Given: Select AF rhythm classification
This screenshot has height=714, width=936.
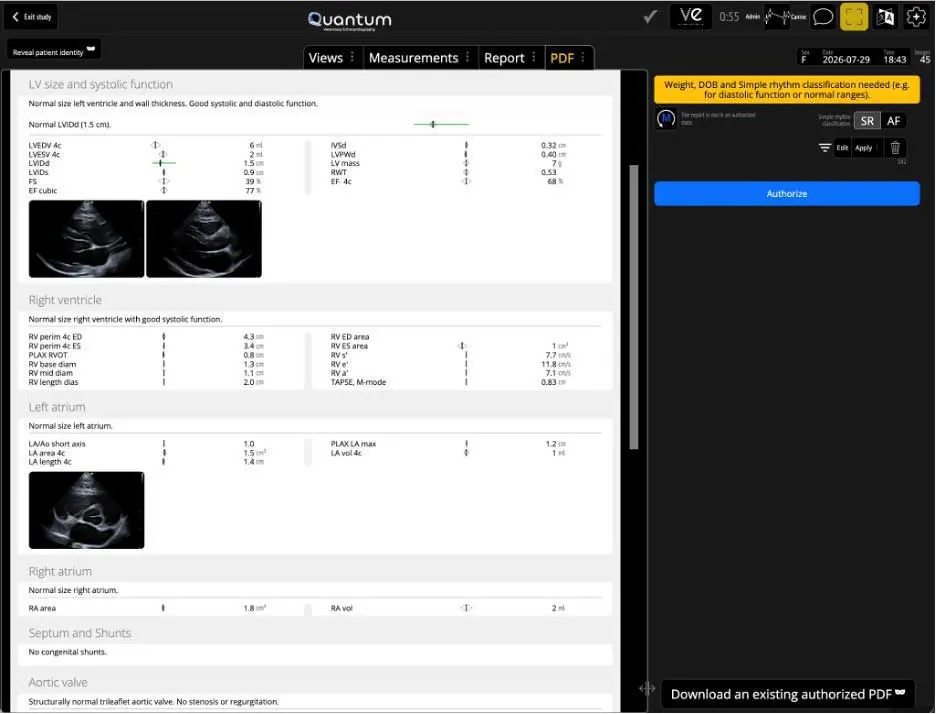Looking at the screenshot, I should coord(893,121).
